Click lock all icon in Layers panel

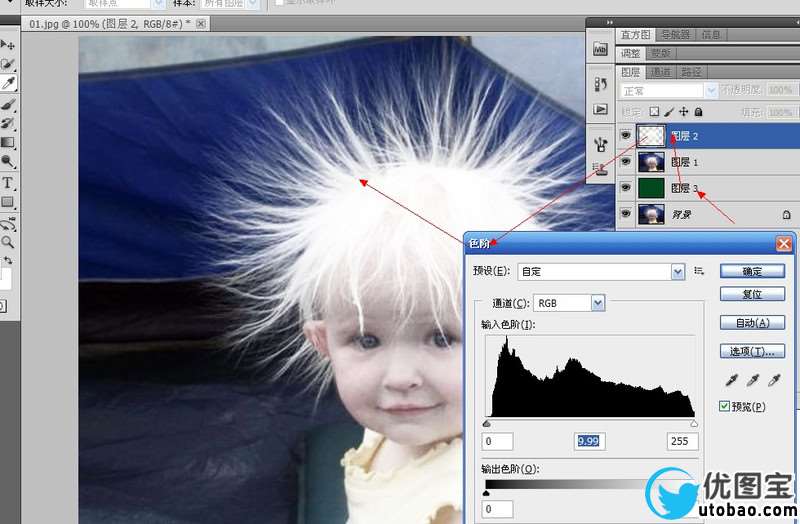pyautogui.click(x=698, y=111)
